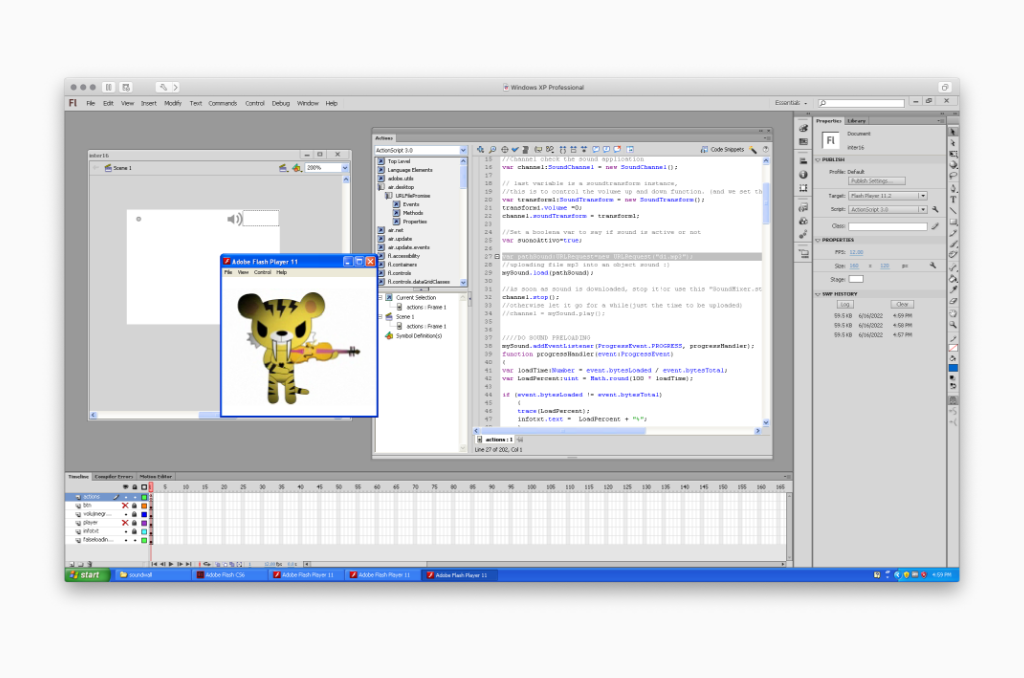Select the Eraser tool
Screen dimensions: 1024x678
coord(953,300)
